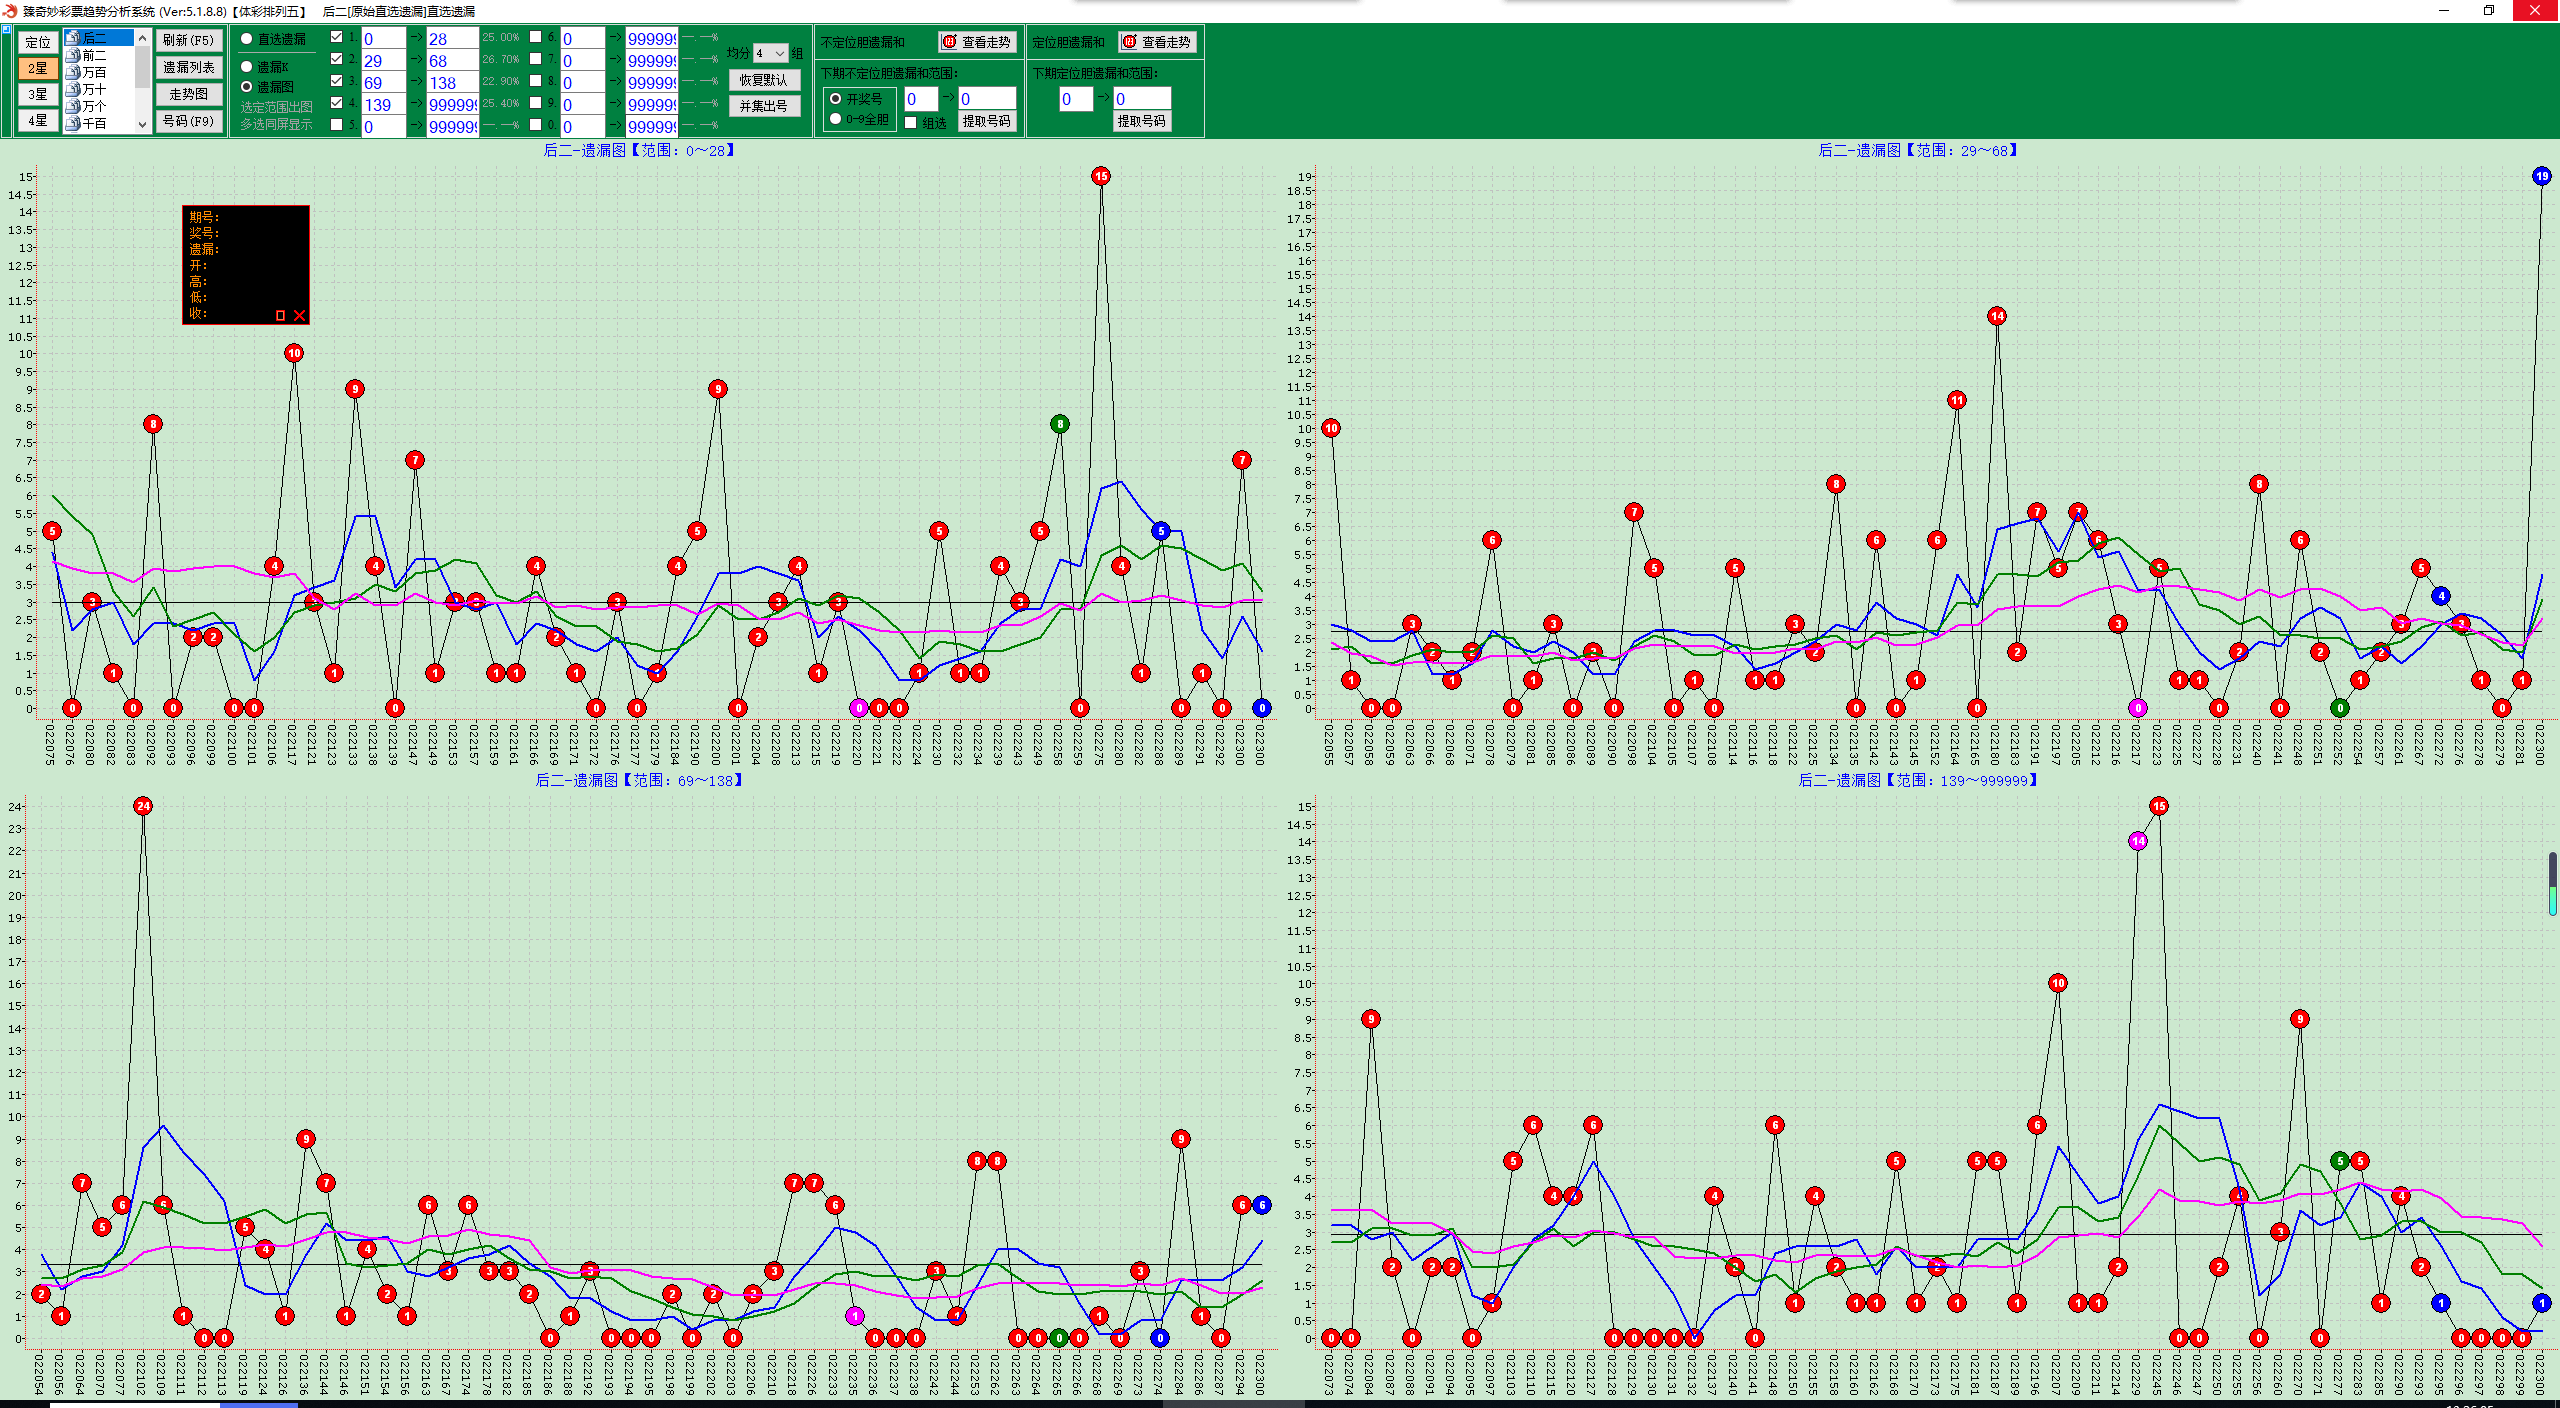Switch to the 3星 tab button

[x=38, y=94]
